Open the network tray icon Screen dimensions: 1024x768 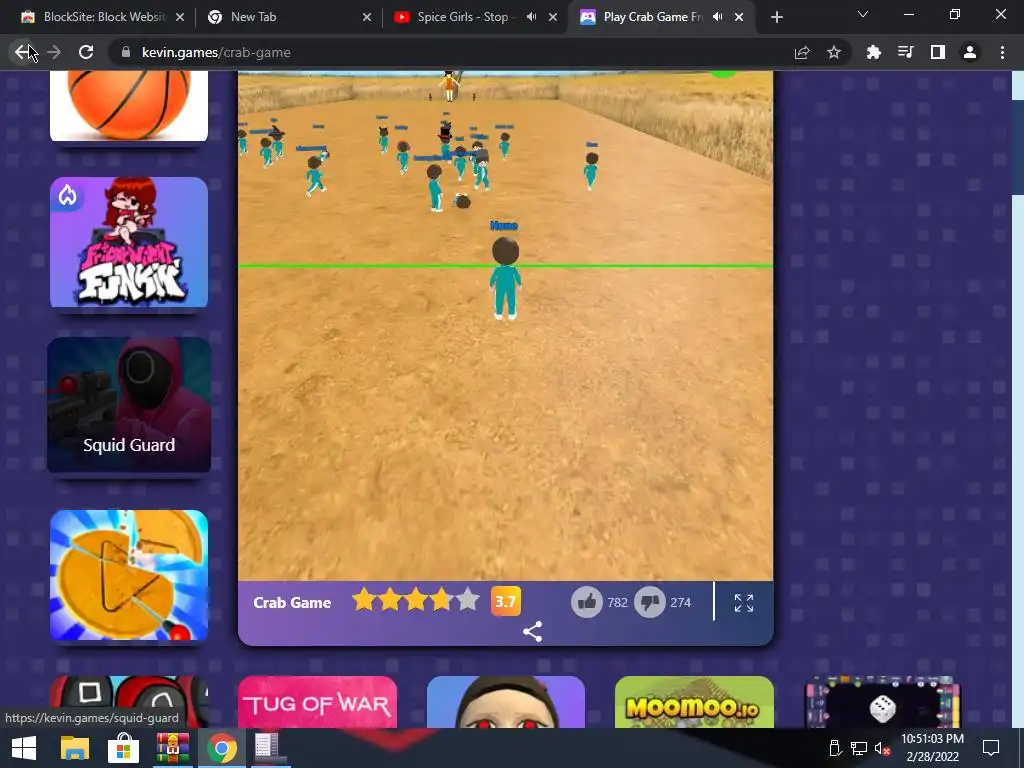pos(859,748)
